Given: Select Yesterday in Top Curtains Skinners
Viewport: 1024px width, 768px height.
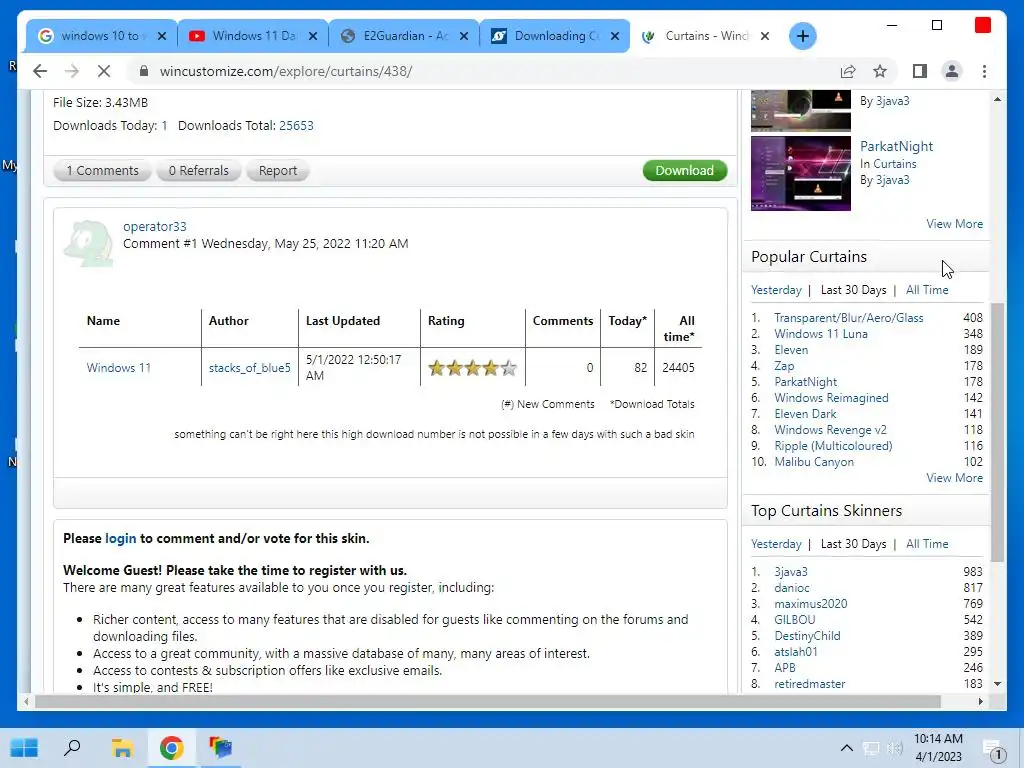Looking at the screenshot, I should 776,544.
